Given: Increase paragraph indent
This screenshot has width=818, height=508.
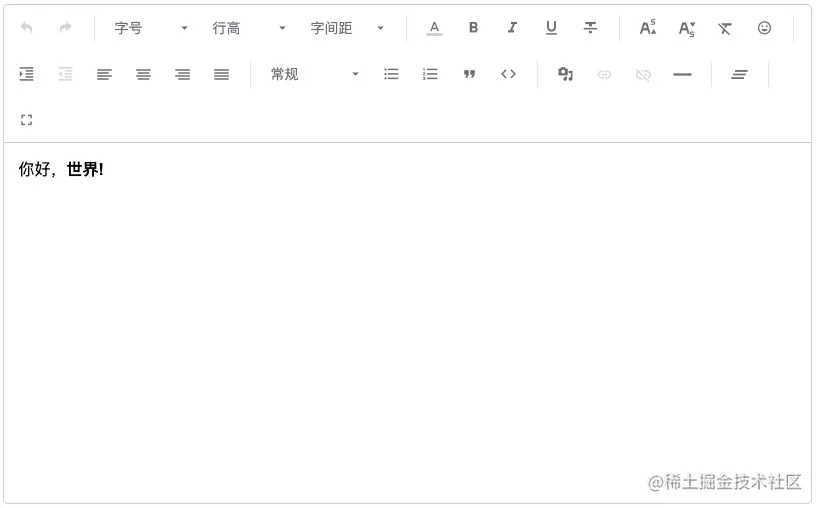Looking at the screenshot, I should 27,74.
